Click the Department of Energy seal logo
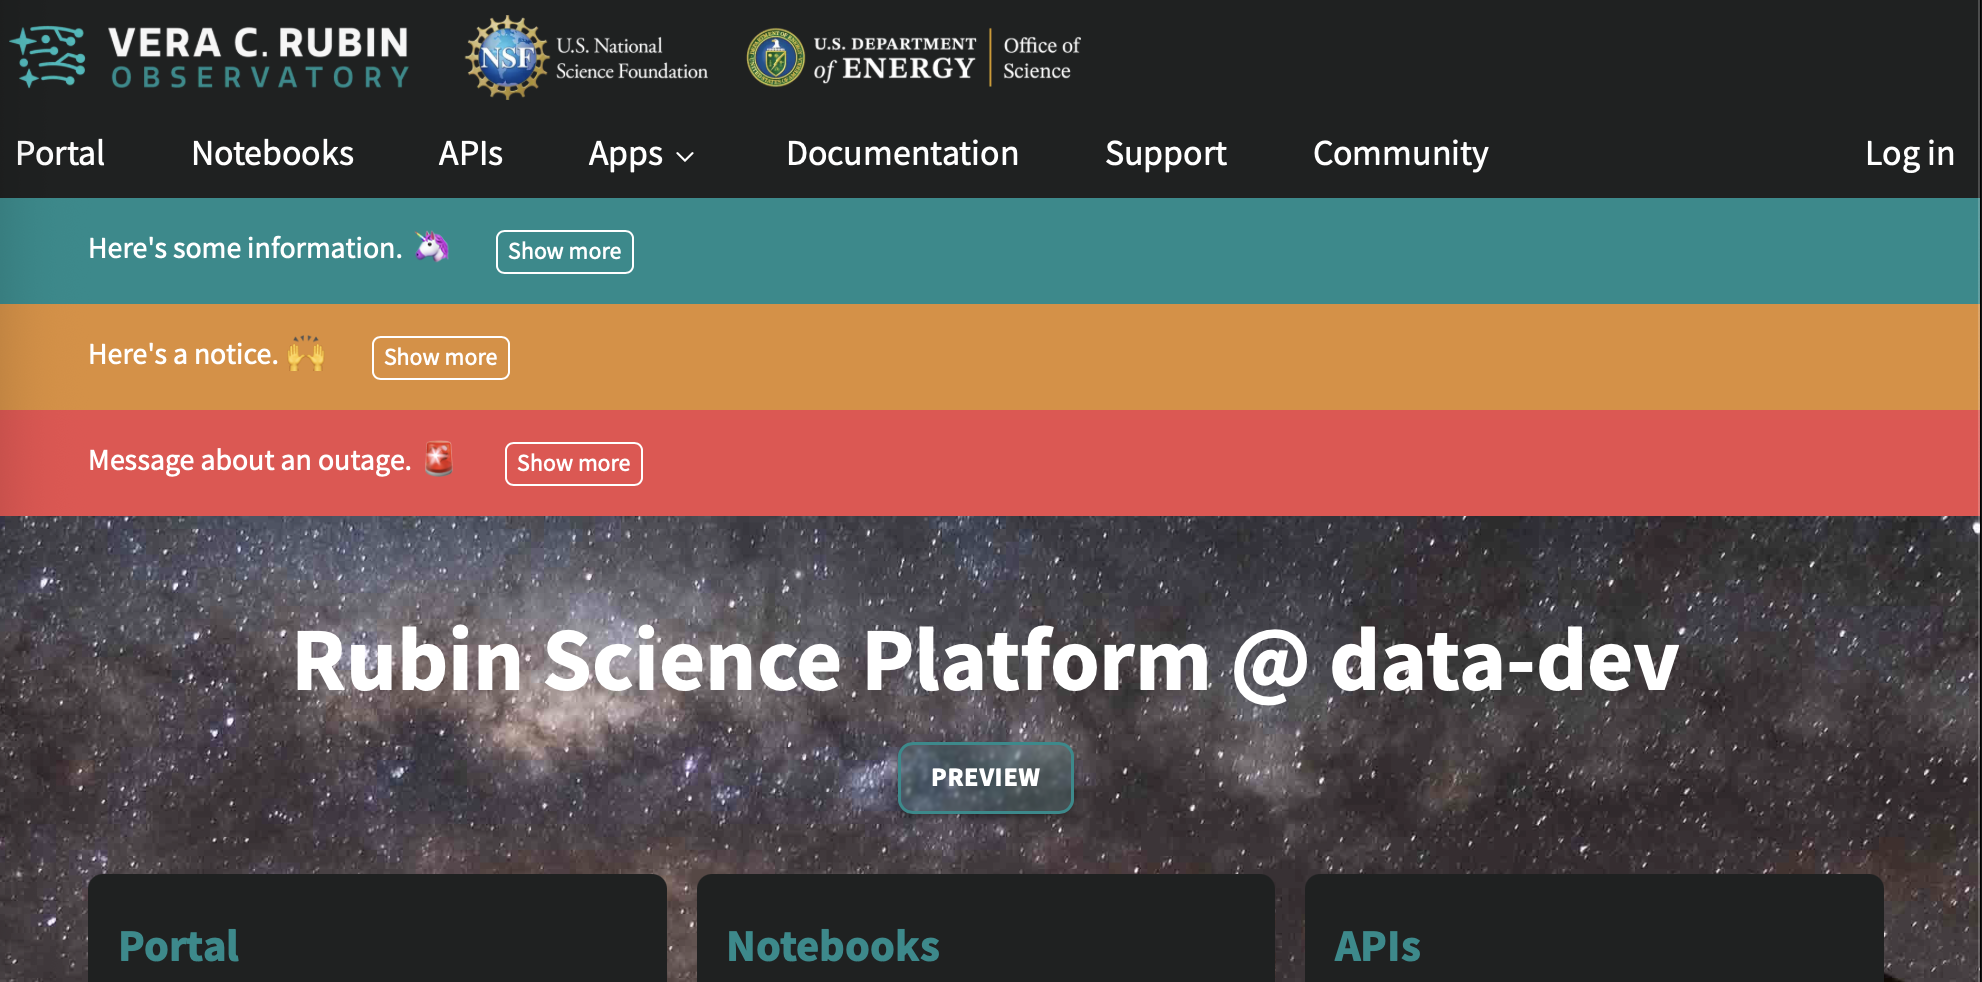 pos(775,58)
